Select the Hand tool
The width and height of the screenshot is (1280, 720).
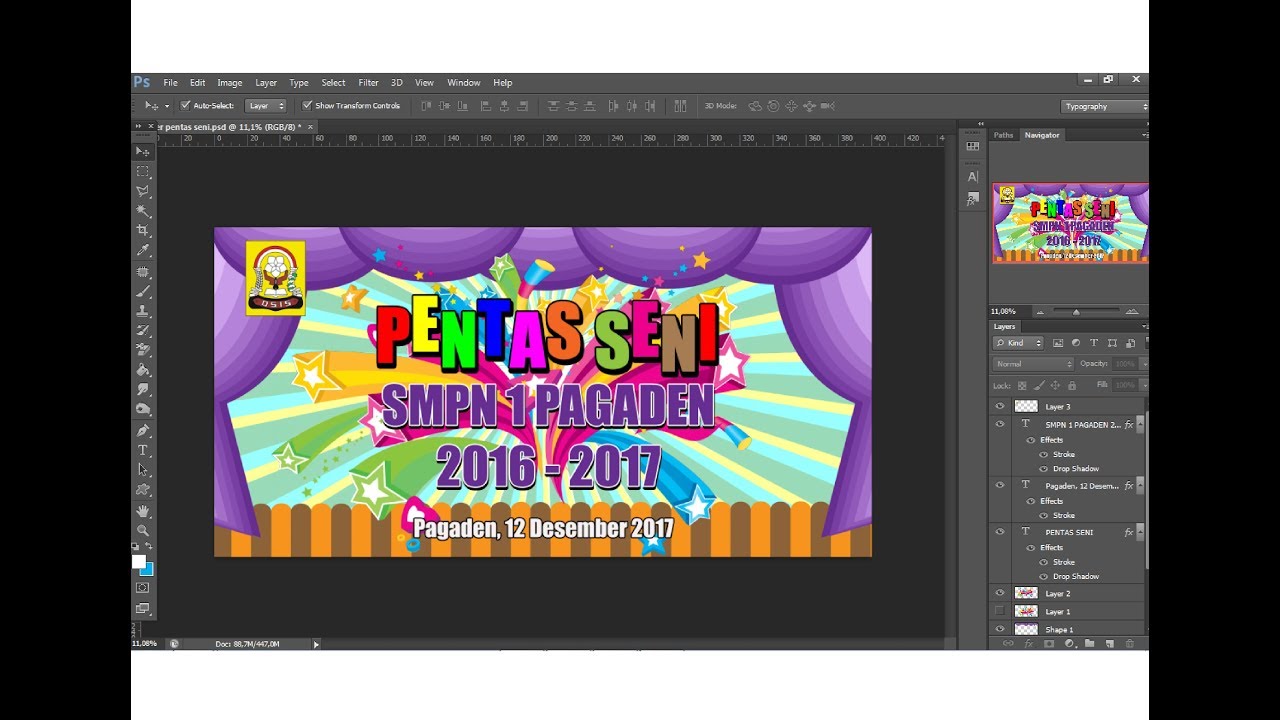coord(143,511)
